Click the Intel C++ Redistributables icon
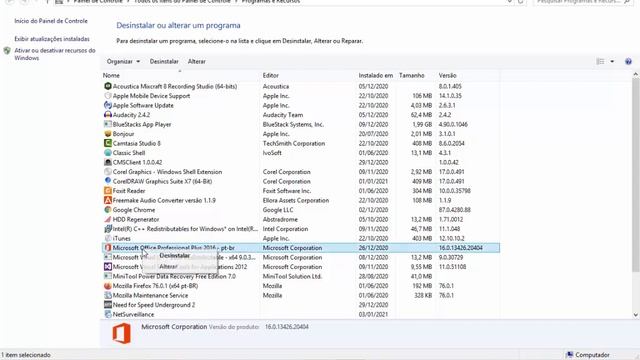The width and height of the screenshot is (640, 360). [x=108, y=229]
